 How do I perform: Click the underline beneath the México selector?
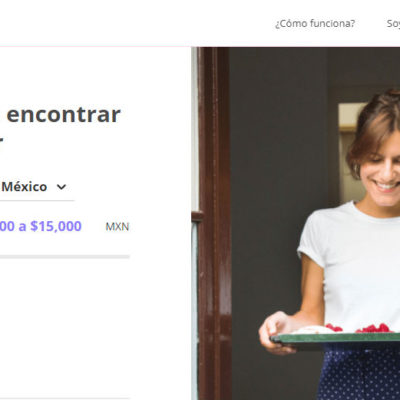[x=37, y=201]
